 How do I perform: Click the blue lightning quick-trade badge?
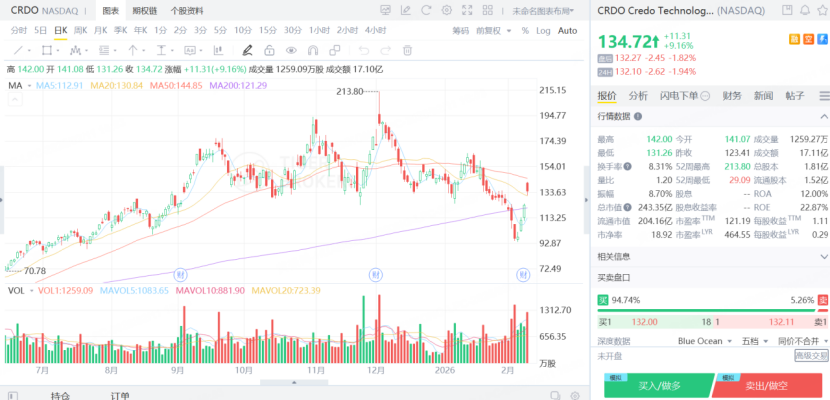823,39
